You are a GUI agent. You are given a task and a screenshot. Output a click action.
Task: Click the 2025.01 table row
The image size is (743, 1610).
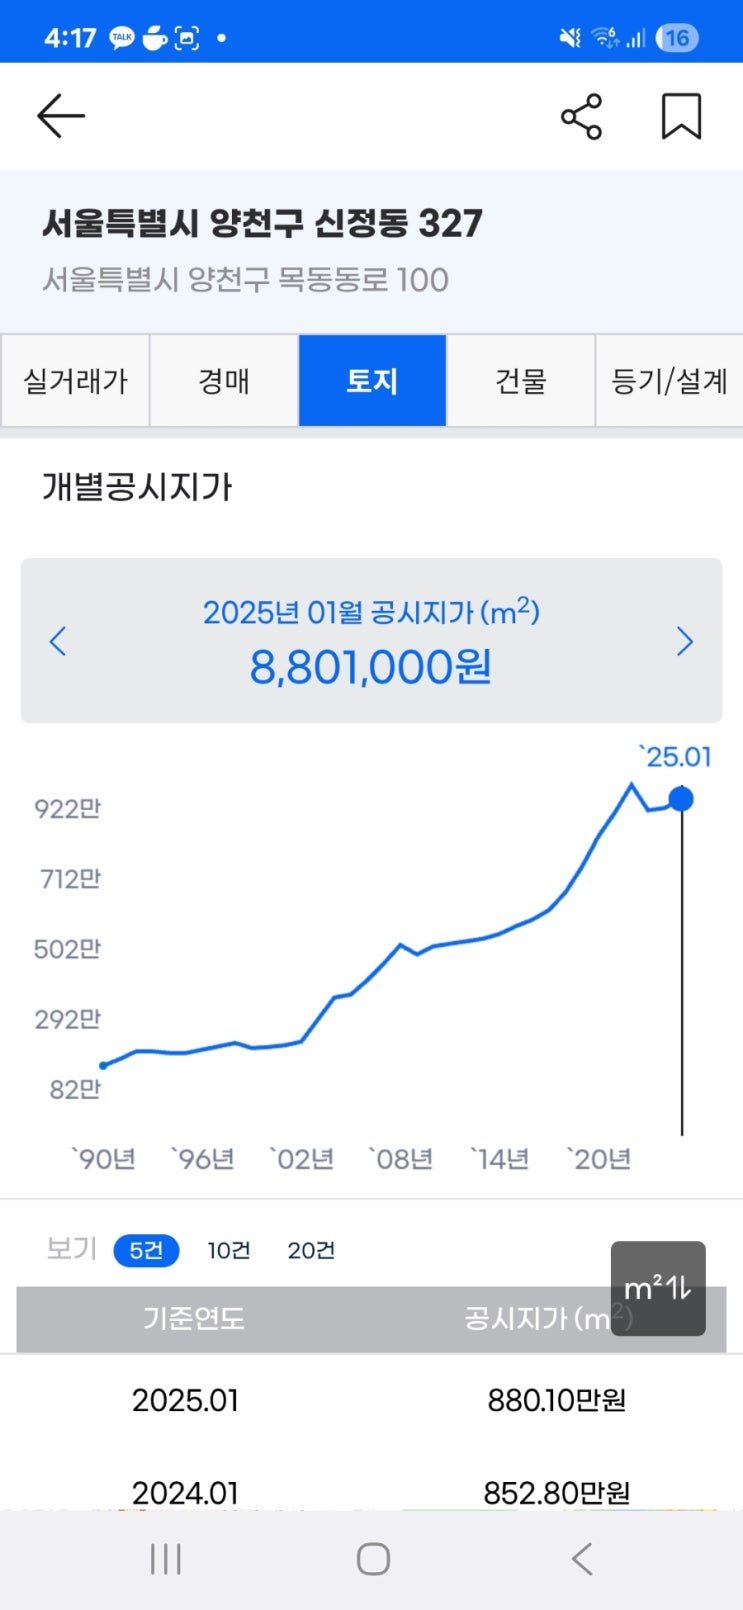click(371, 1400)
